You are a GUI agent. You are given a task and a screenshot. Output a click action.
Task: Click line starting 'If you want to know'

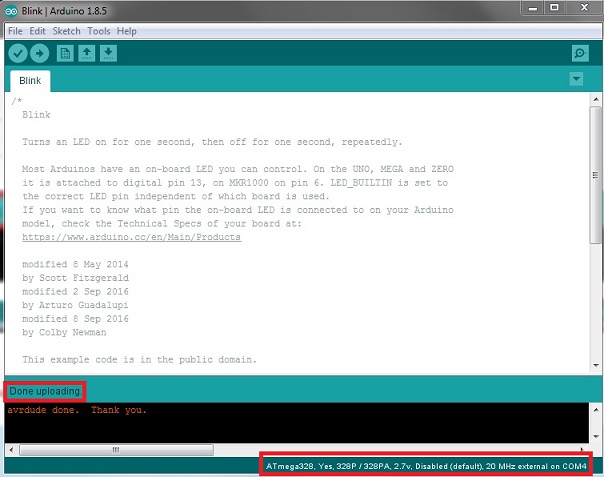pyautogui.click(x=238, y=210)
